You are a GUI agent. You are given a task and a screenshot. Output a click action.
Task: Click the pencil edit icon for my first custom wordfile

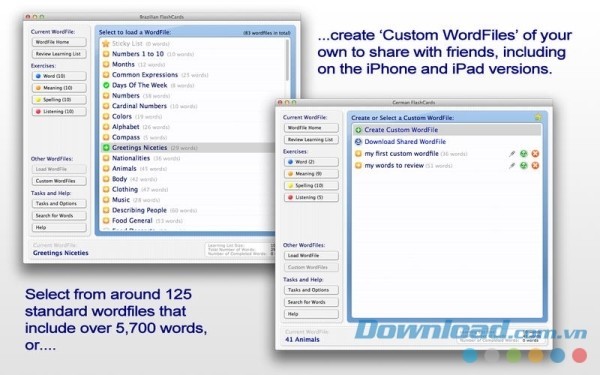pos(512,154)
